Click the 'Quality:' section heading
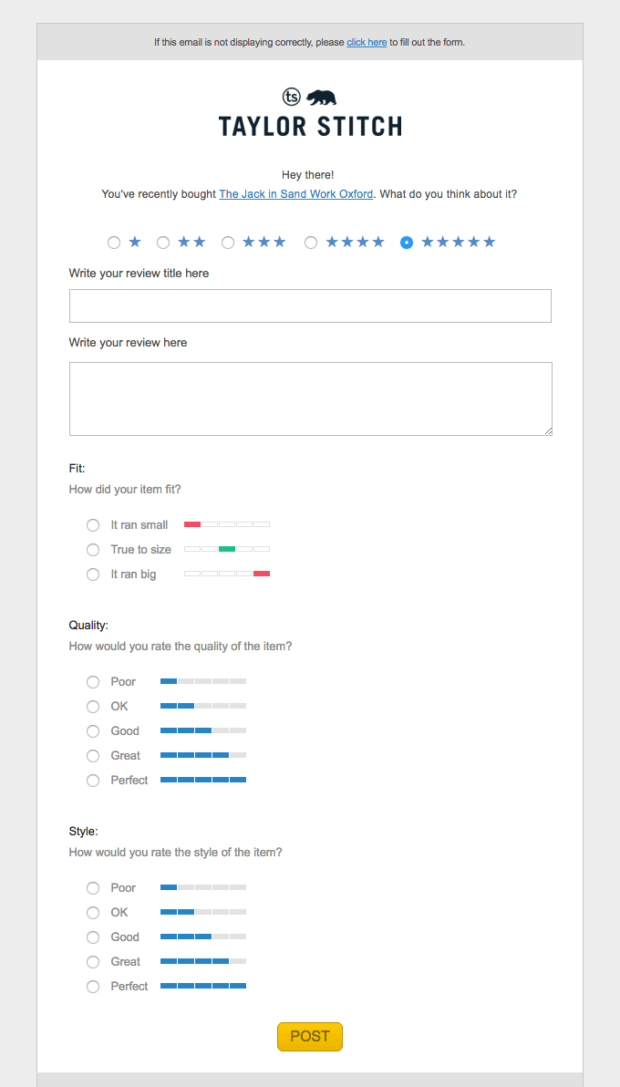 click(89, 625)
